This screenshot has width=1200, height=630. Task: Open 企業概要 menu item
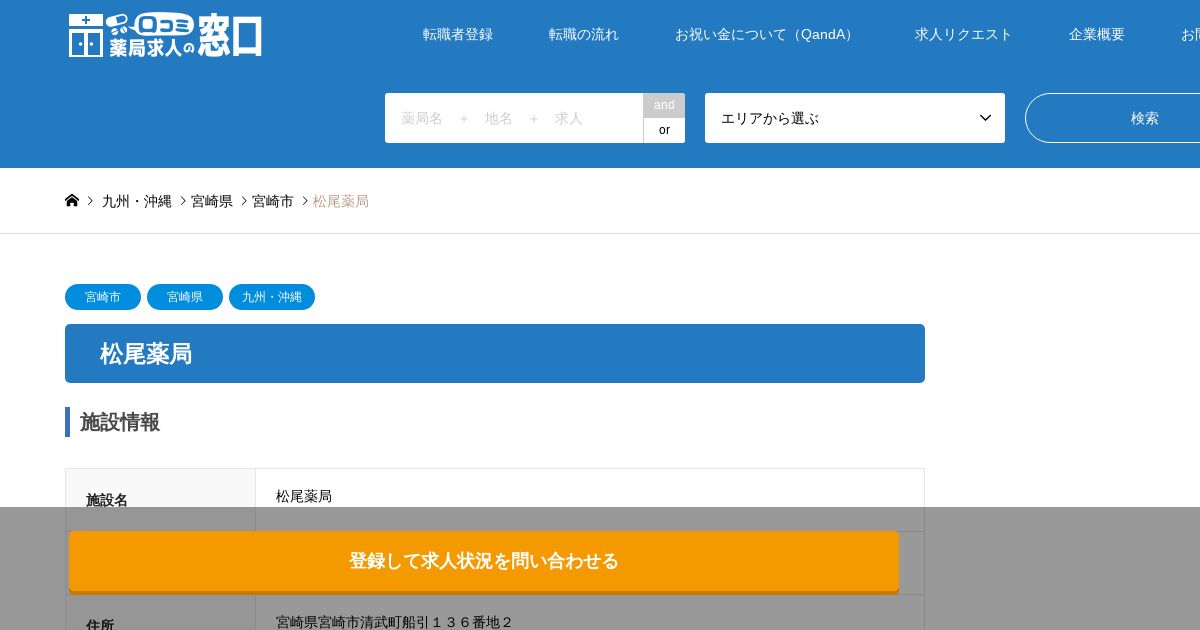[1097, 34]
